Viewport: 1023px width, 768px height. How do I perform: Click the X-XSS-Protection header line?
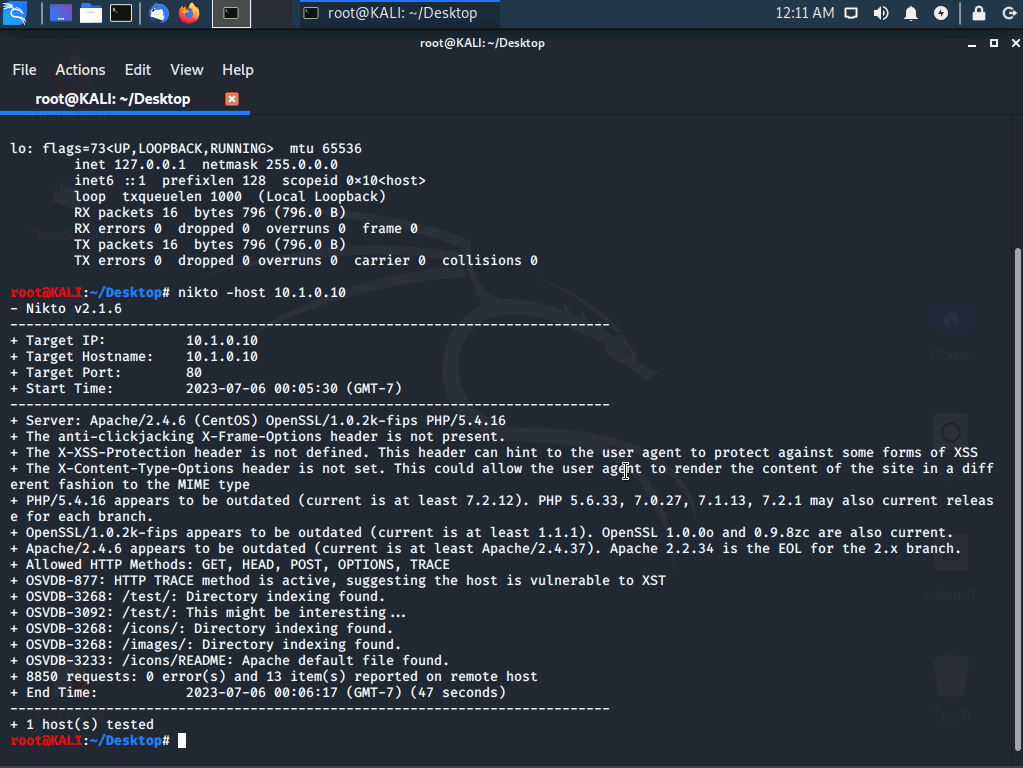pyautogui.click(x=494, y=453)
